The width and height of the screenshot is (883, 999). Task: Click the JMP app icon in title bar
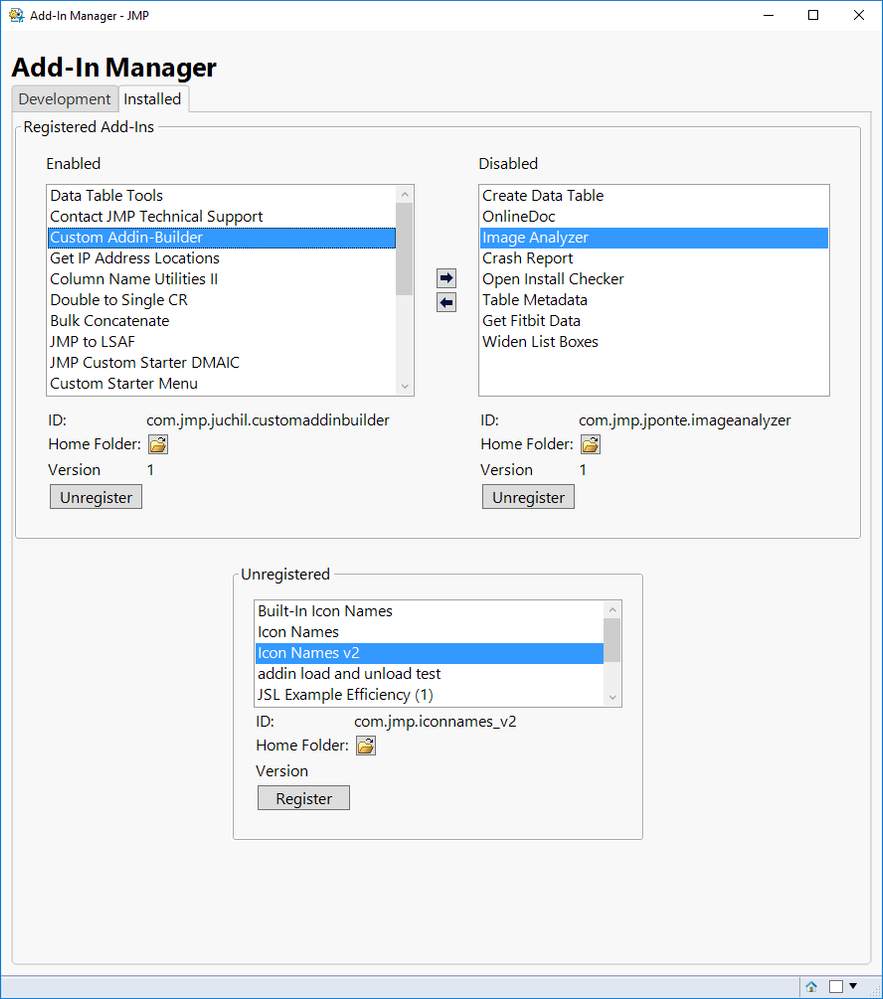tap(16, 16)
